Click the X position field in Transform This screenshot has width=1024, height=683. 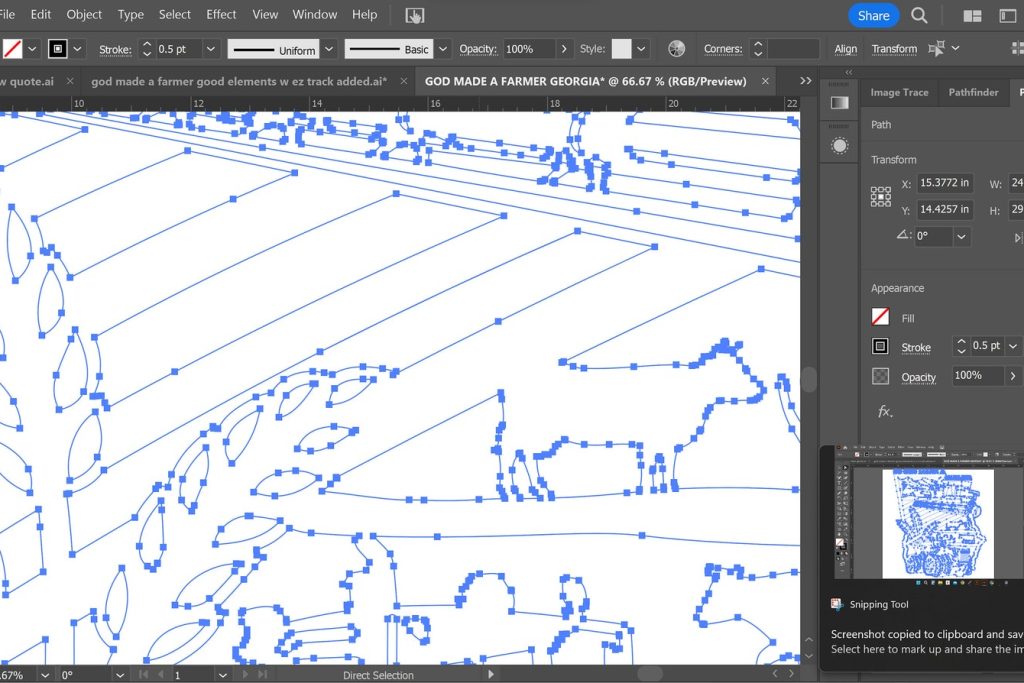click(x=944, y=183)
